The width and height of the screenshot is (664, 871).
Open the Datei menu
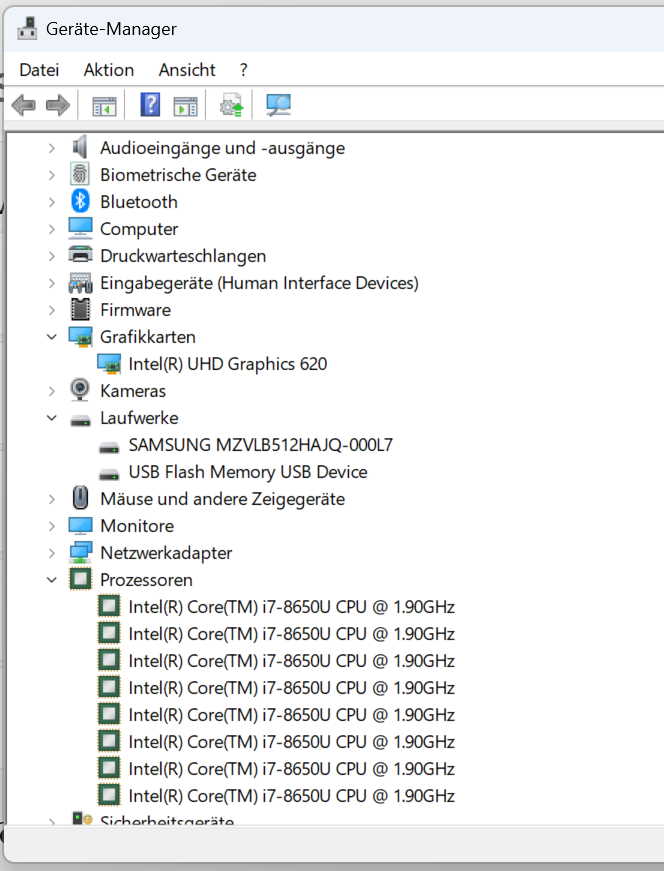click(39, 70)
